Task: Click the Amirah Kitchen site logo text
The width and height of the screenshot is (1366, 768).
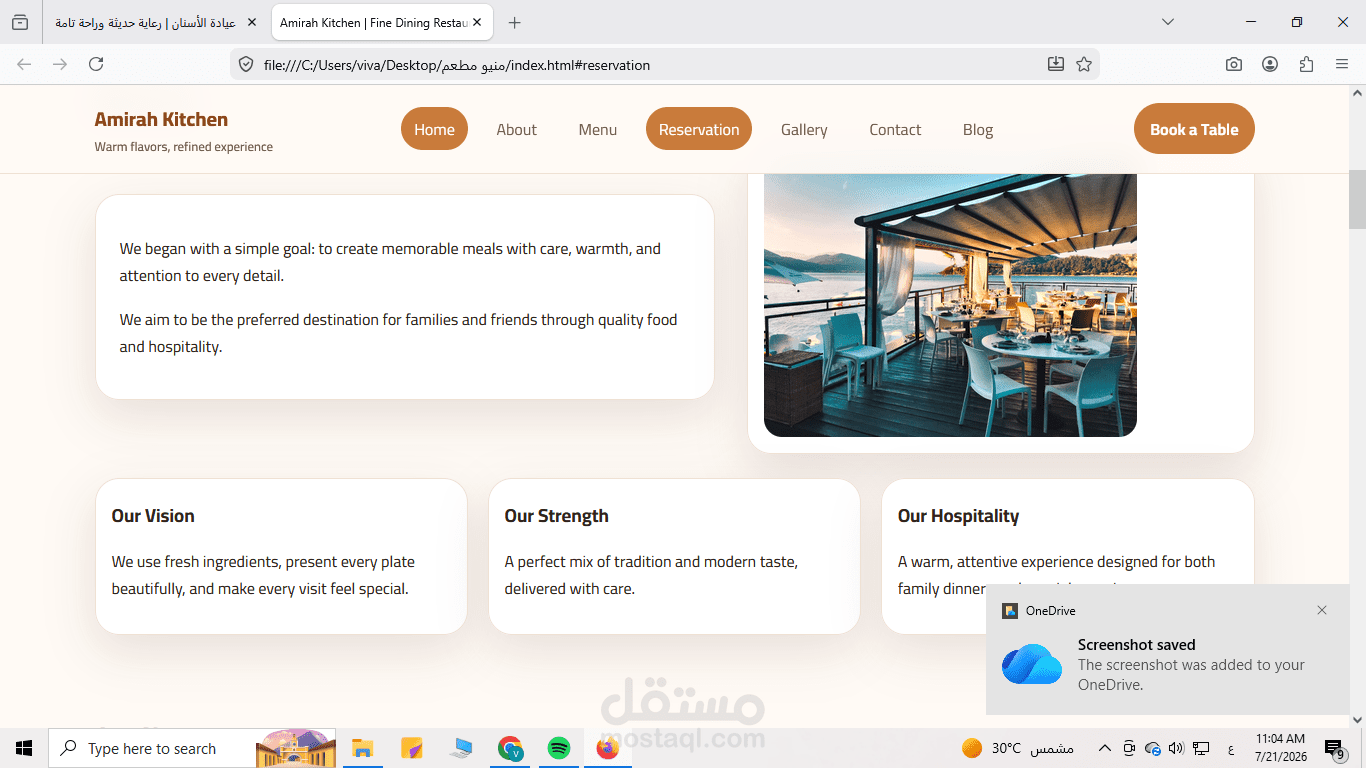Action: pyautogui.click(x=161, y=119)
